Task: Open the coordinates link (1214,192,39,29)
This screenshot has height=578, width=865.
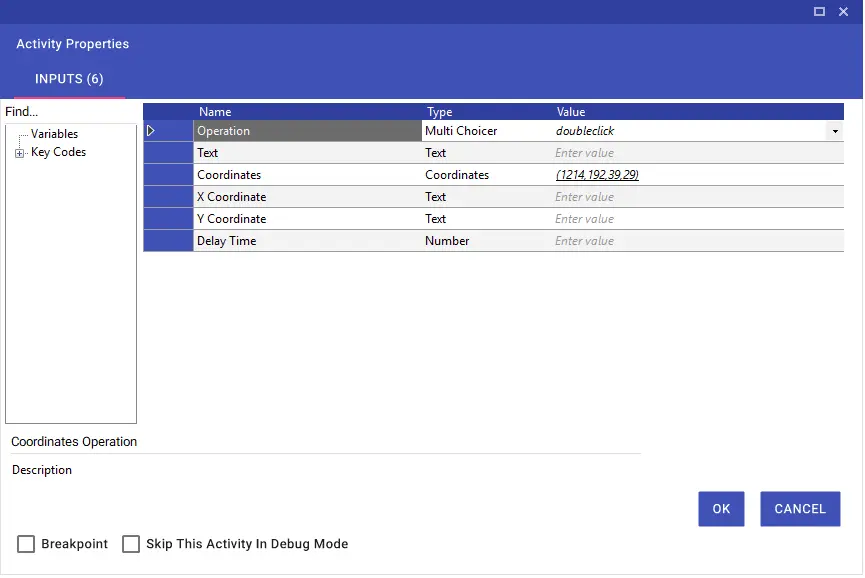Action: (x=597, y=175)
